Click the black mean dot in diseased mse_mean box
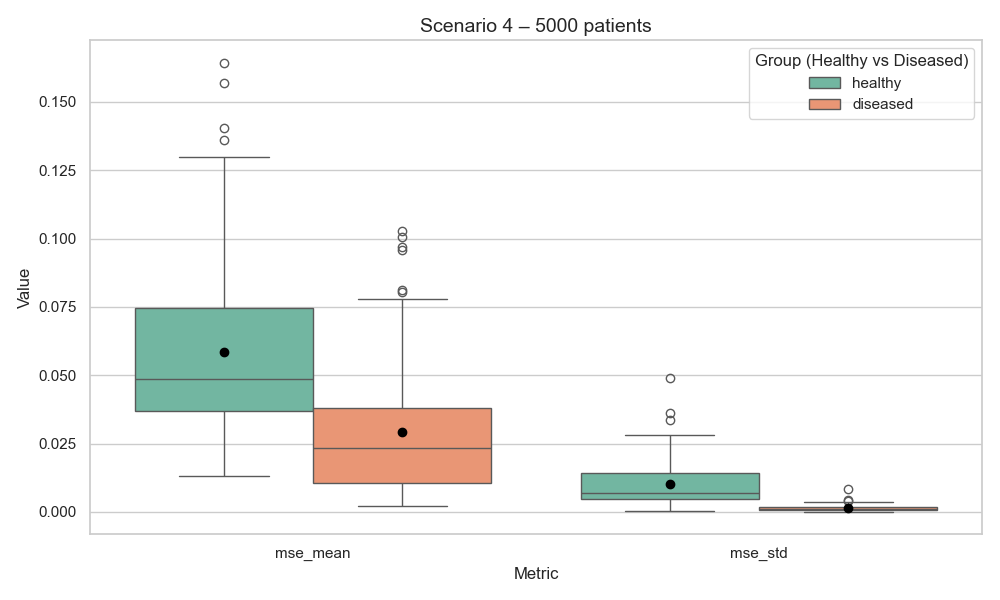This screenshot has width=1000, height=600. pyautogui.click(x=402, y=432)
